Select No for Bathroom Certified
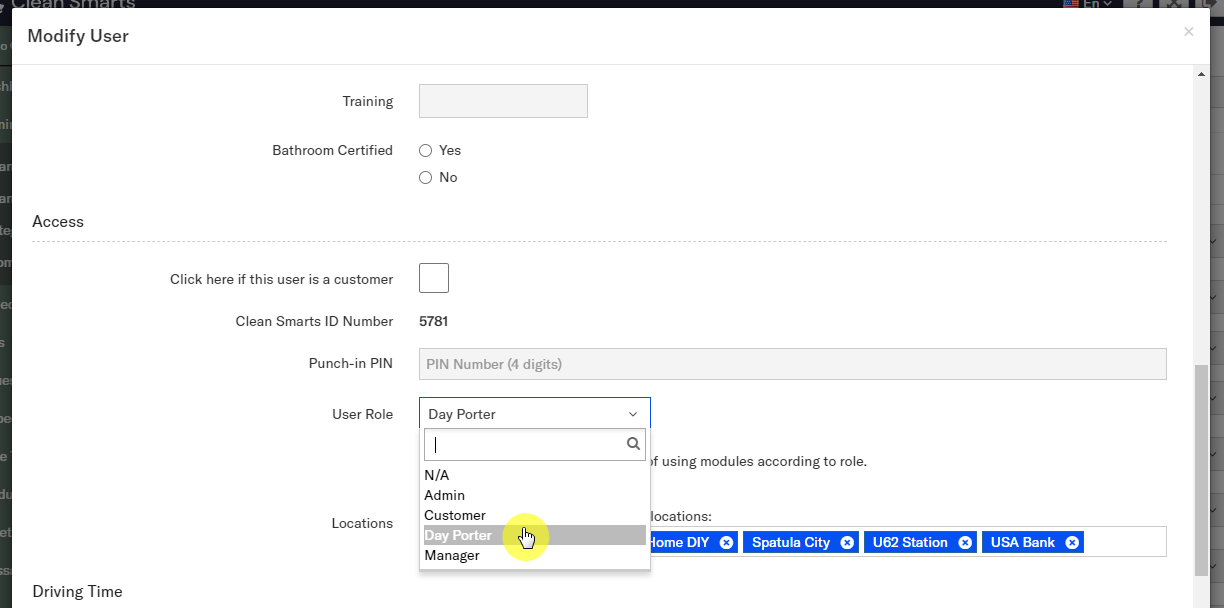This screenshot has width=1224, height=608. [426, 177]
